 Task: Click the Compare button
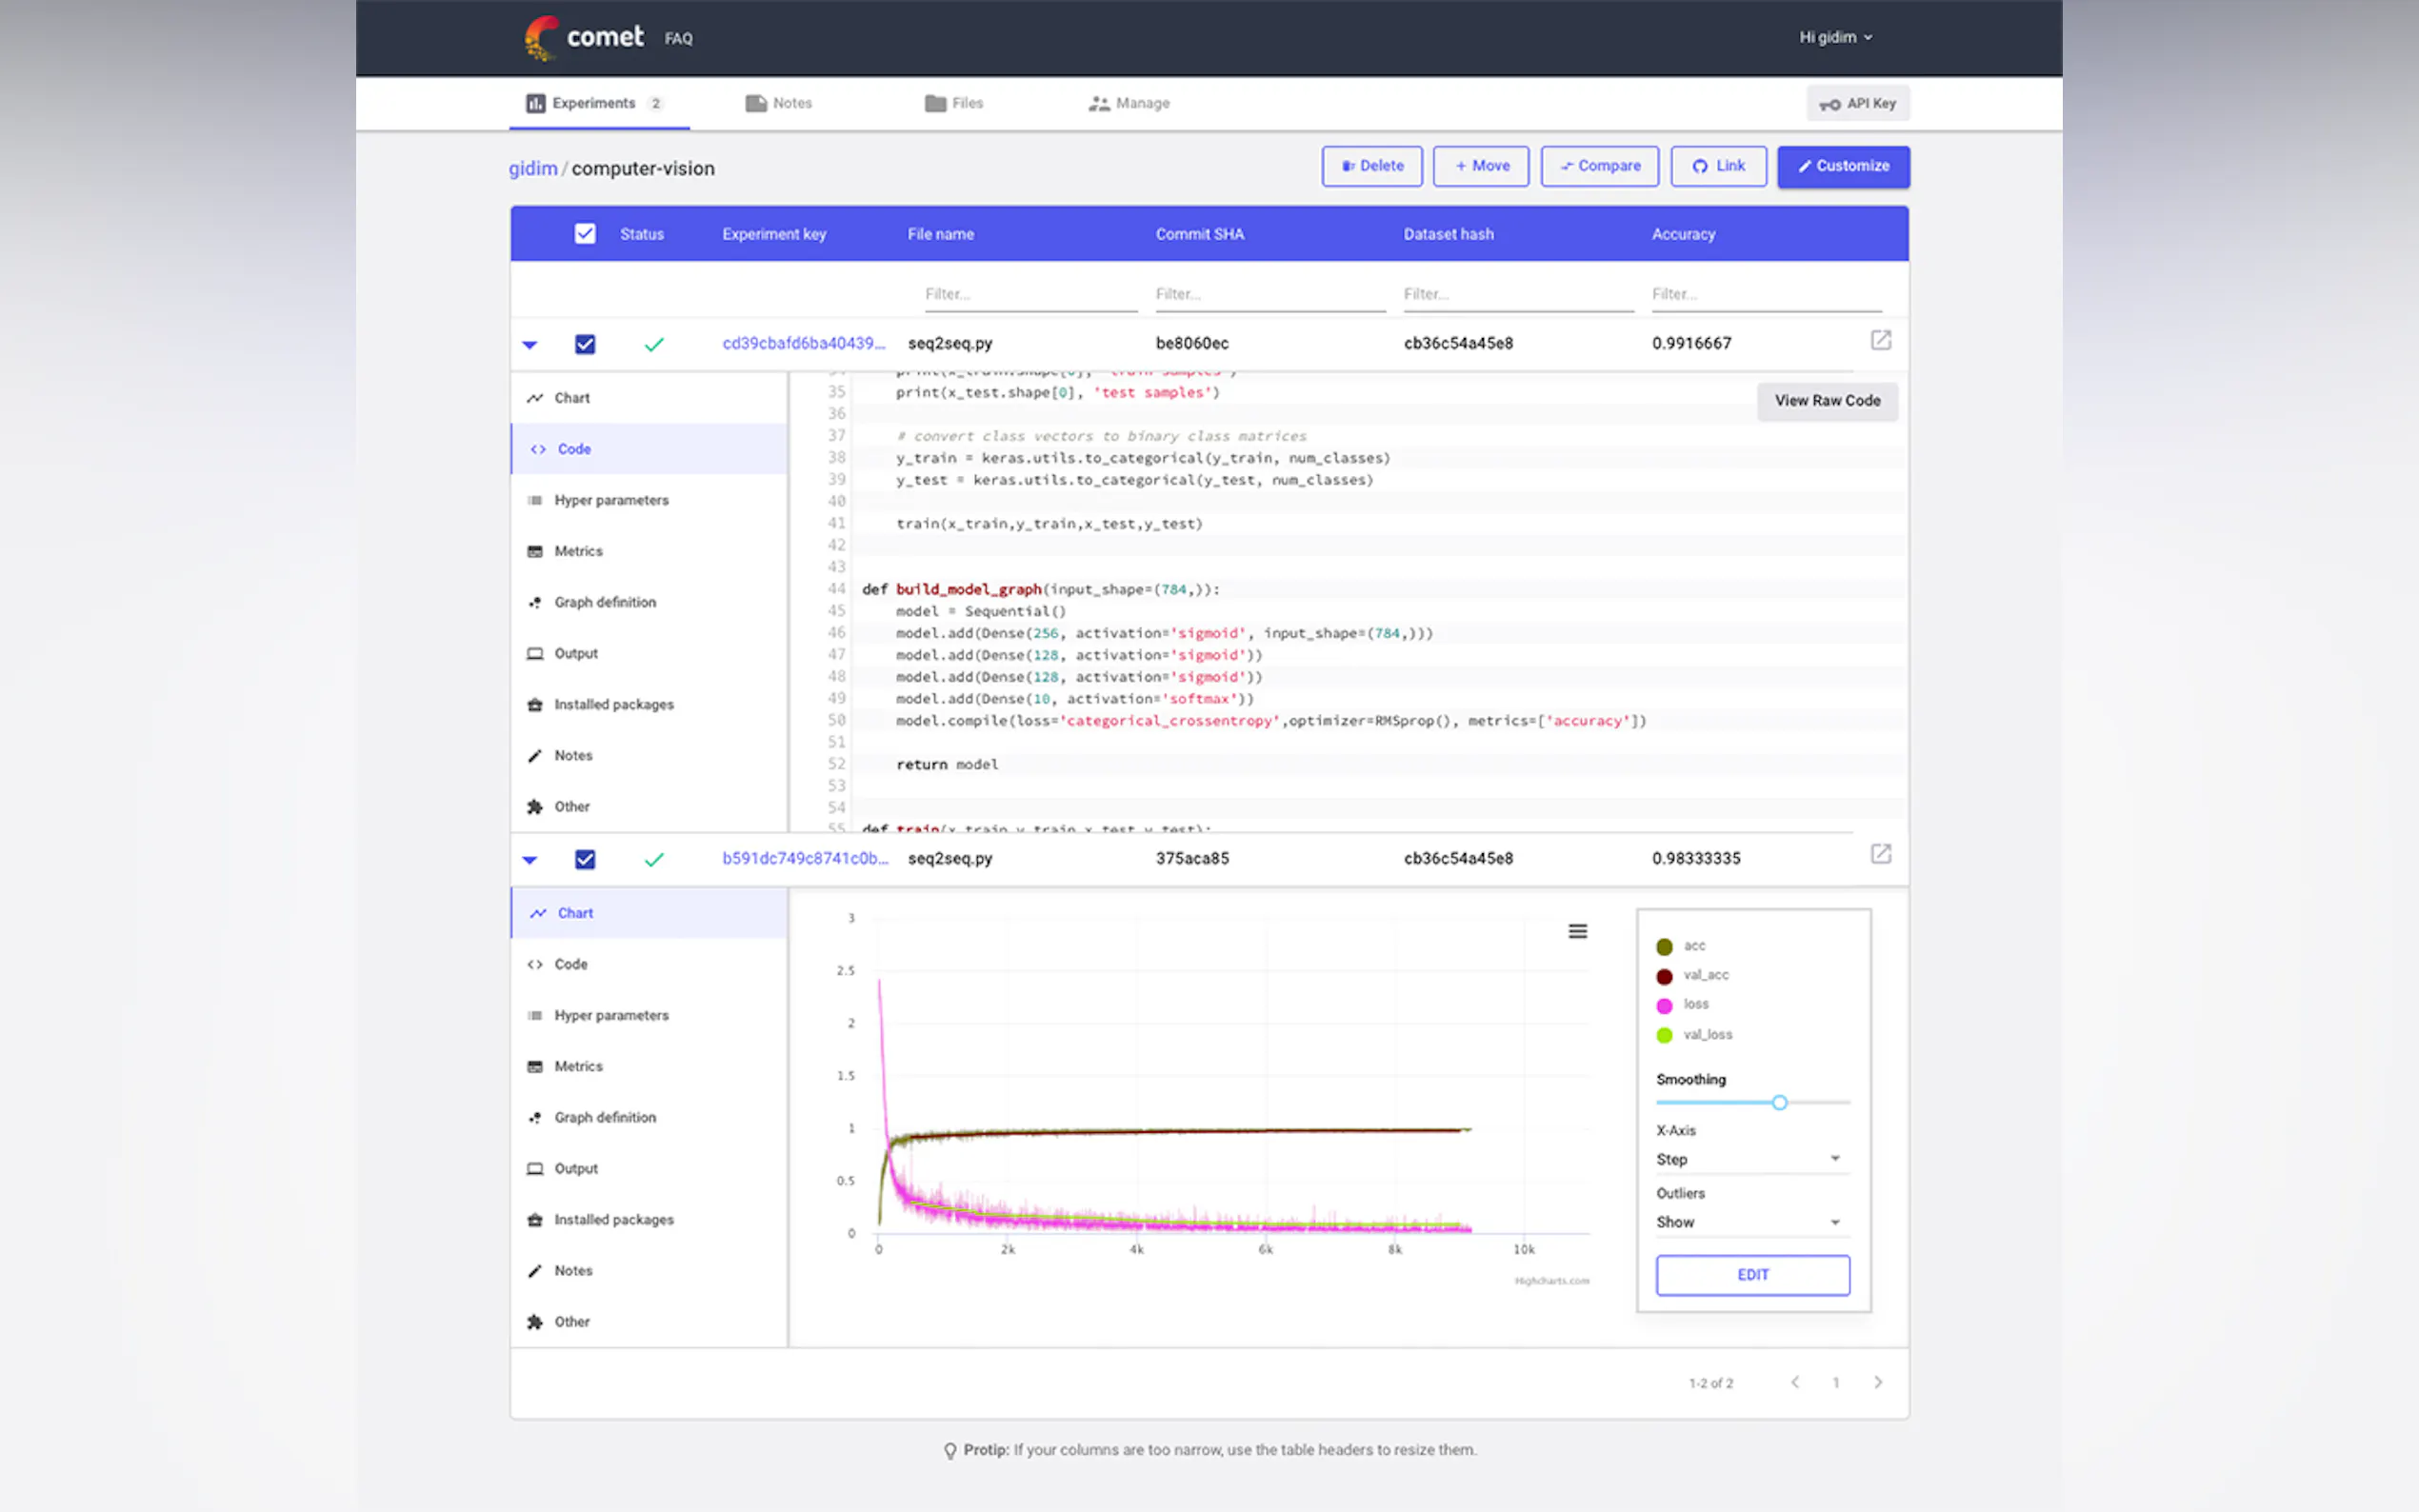tap(1599, 166)
